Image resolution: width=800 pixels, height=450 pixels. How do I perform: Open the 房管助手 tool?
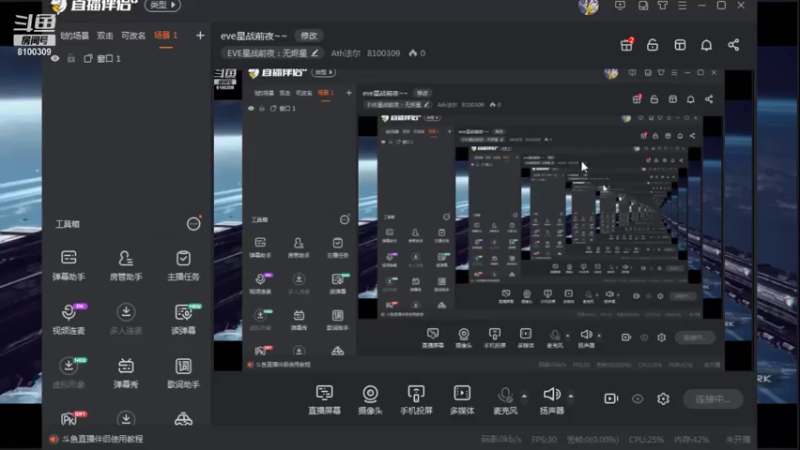pos(126,265)
